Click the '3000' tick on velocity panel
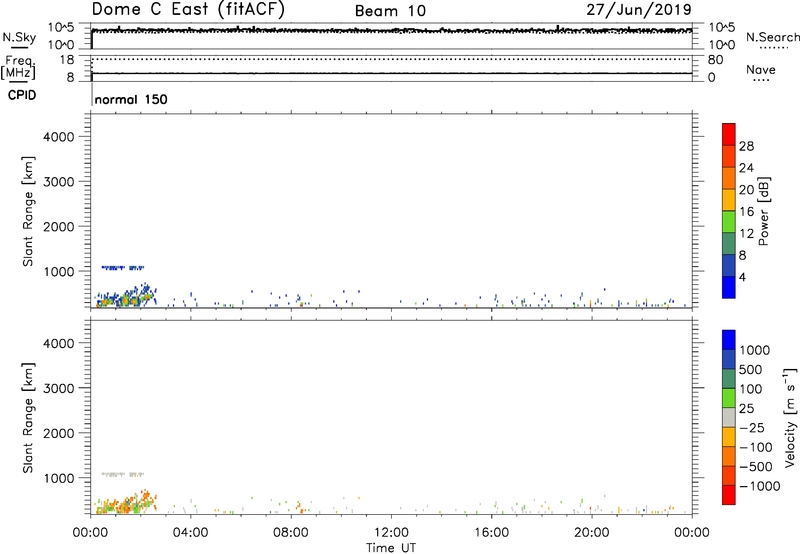Screen dimensions: 800x554 point(58,388)
